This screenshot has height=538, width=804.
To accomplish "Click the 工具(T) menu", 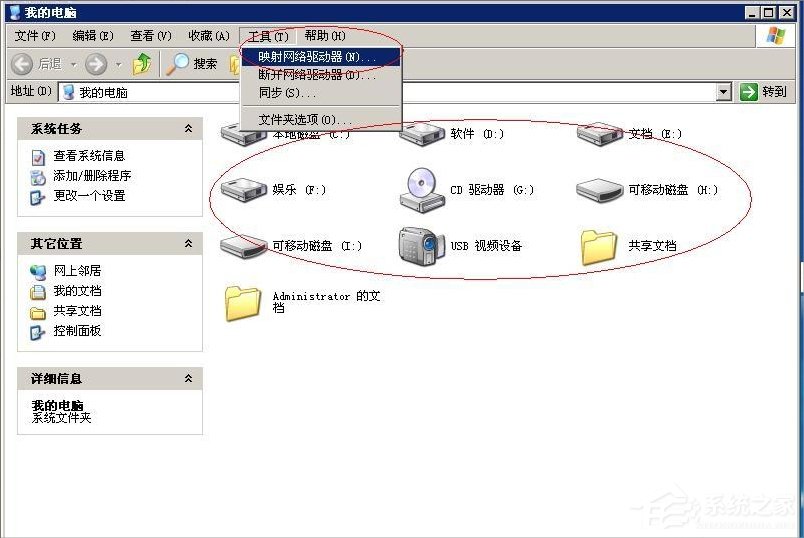I will tap(268, 36).
